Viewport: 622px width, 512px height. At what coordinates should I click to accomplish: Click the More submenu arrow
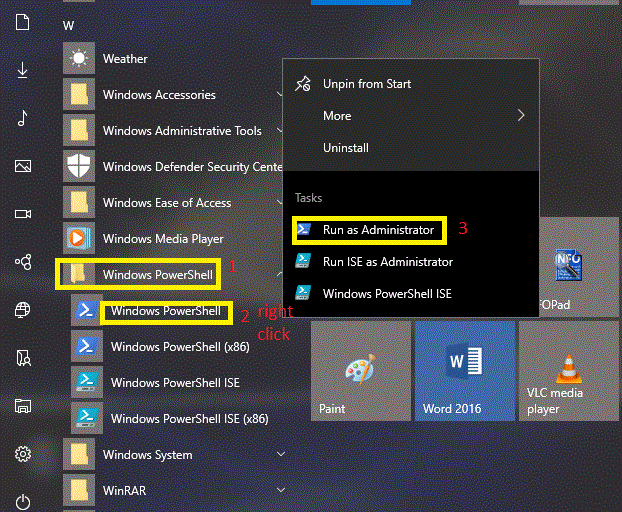pyautogui.click(x=521, y=115)
